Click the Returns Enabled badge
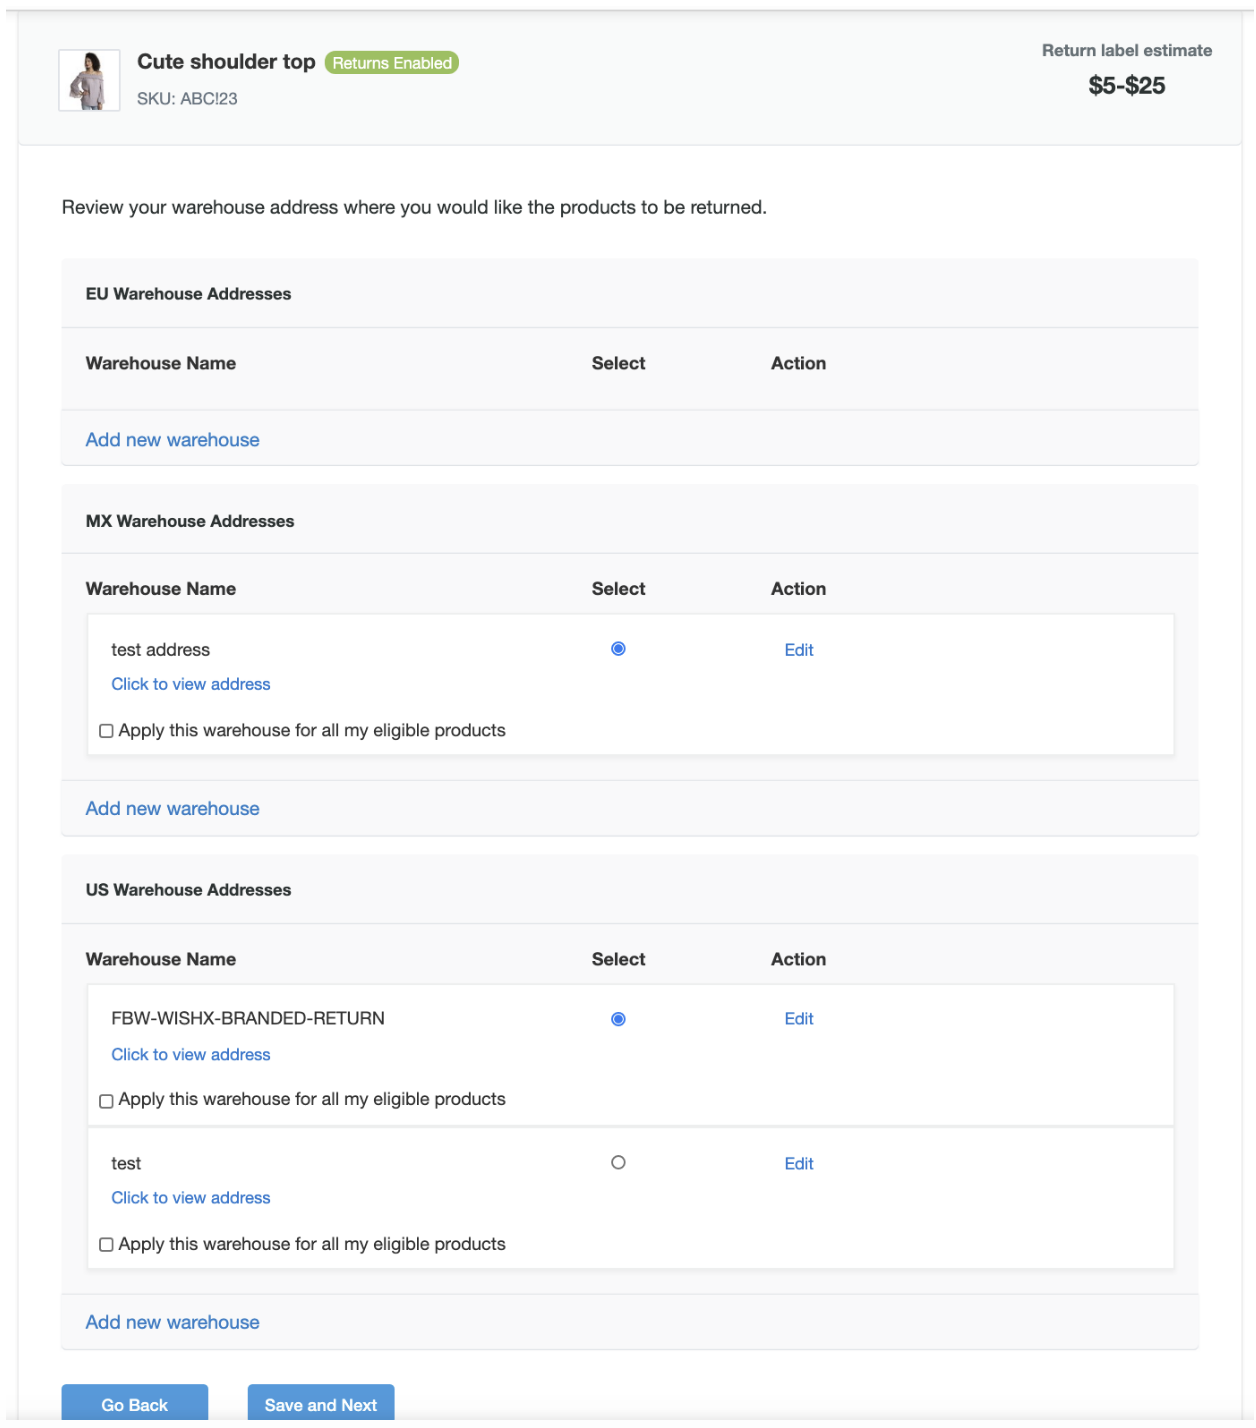Screen dimensions: 1256x1428 point(392,63)
